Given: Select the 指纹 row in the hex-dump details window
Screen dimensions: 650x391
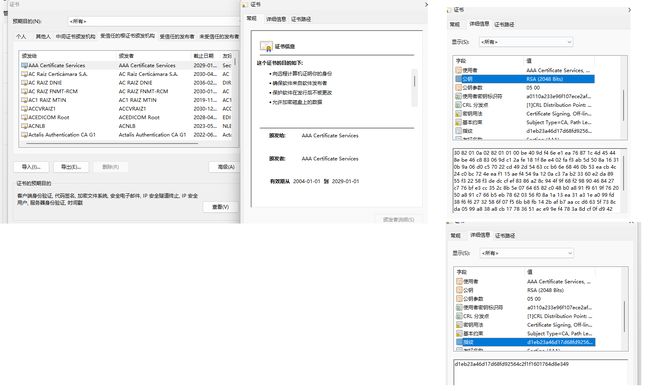Looking at the screenshot, I should [525, 131].
